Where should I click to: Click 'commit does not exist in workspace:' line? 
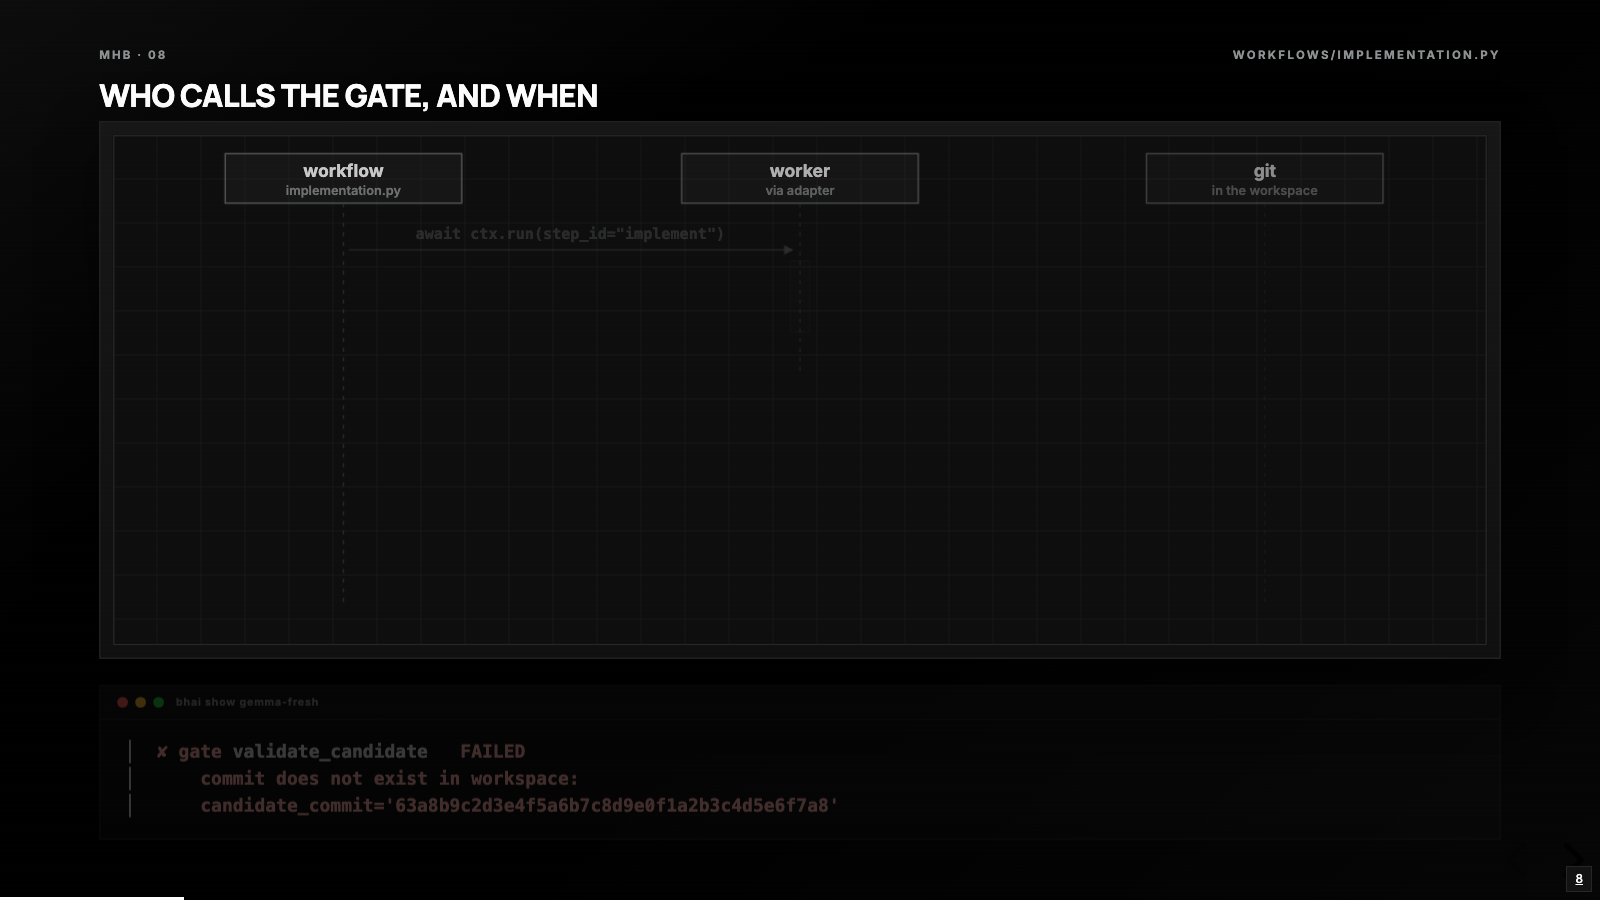tap(390, 779)
